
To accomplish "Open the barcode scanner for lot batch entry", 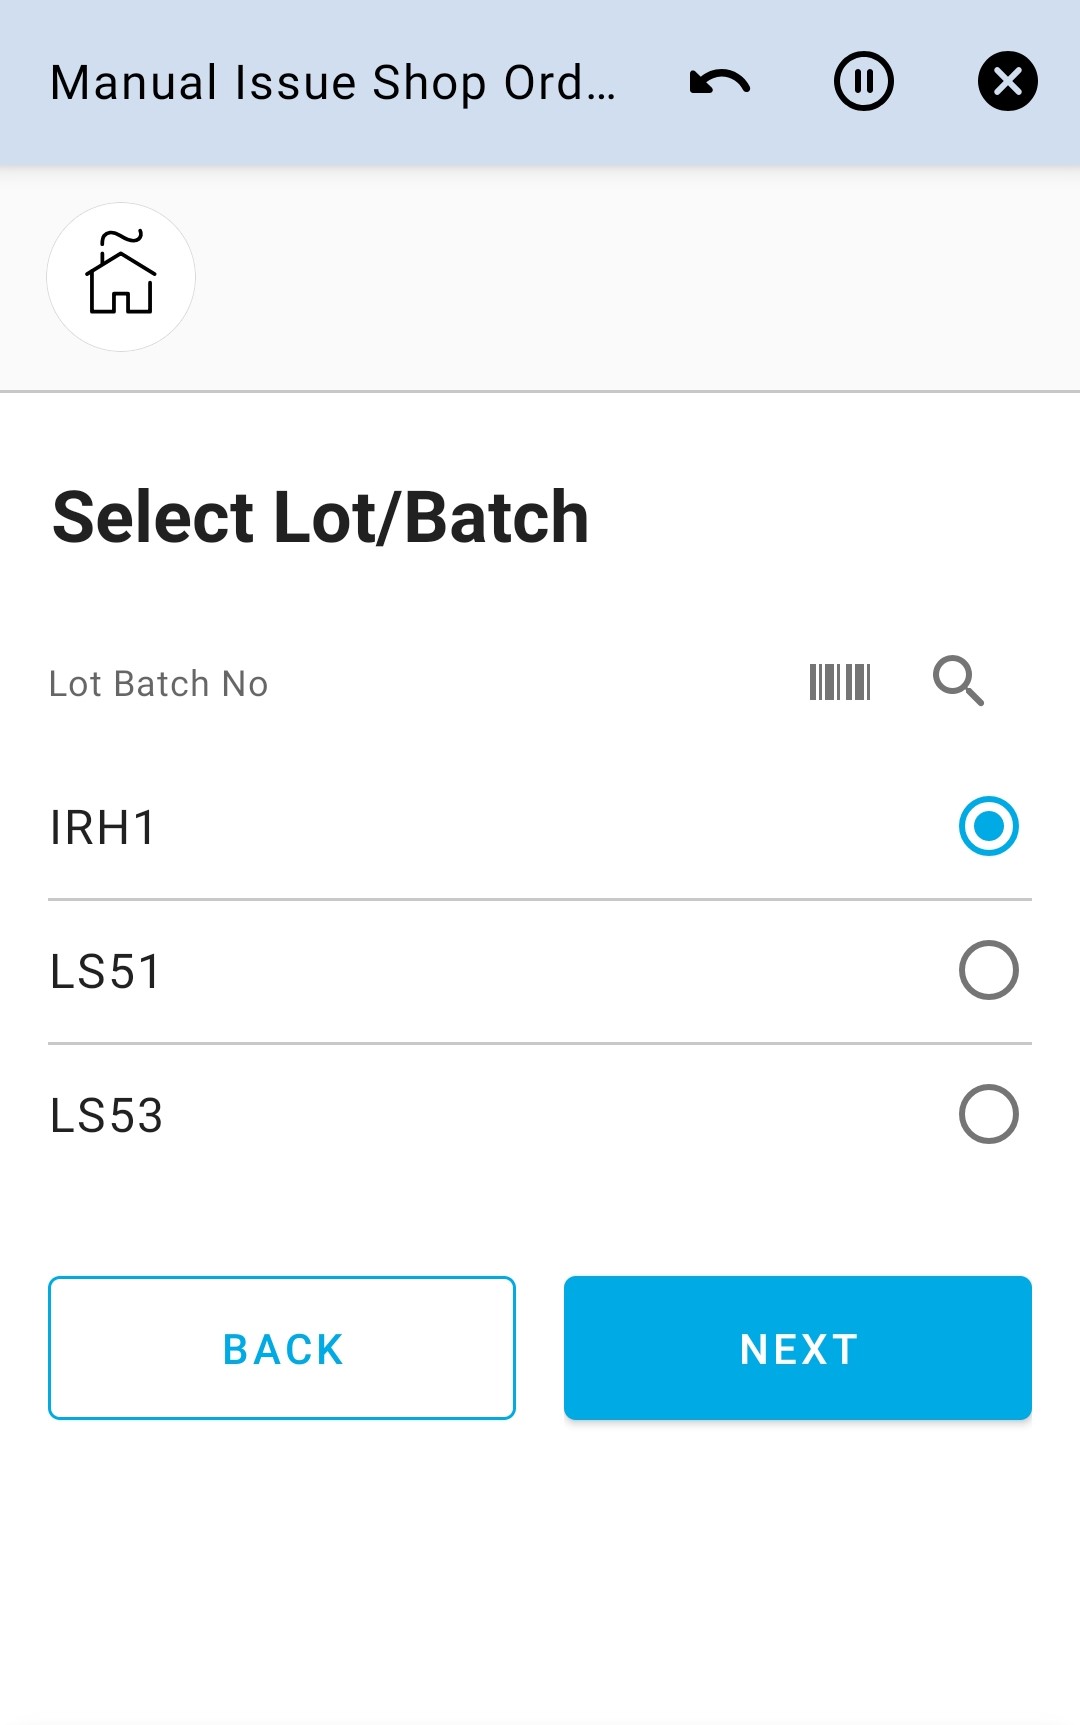I will [840, 683].
